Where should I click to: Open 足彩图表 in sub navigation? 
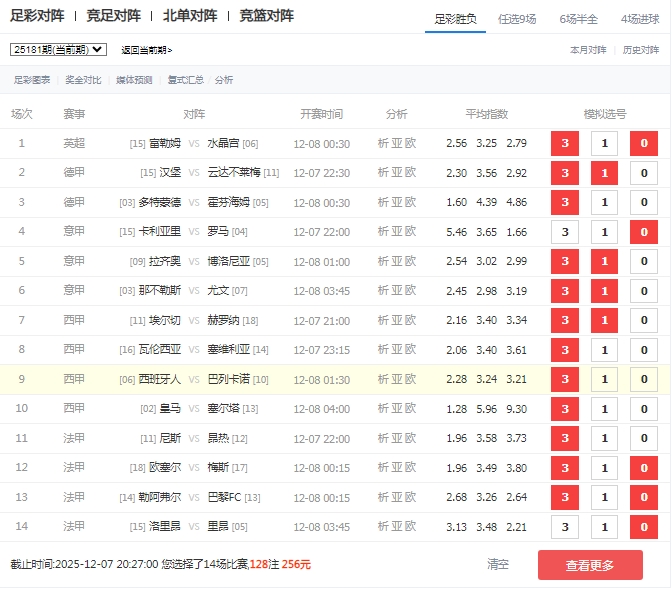31,80
